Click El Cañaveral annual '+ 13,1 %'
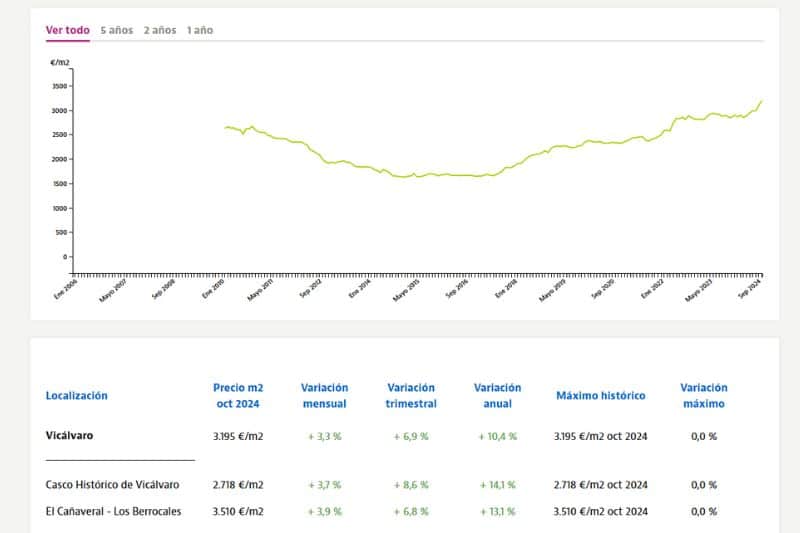 click(x=497, y=512)
